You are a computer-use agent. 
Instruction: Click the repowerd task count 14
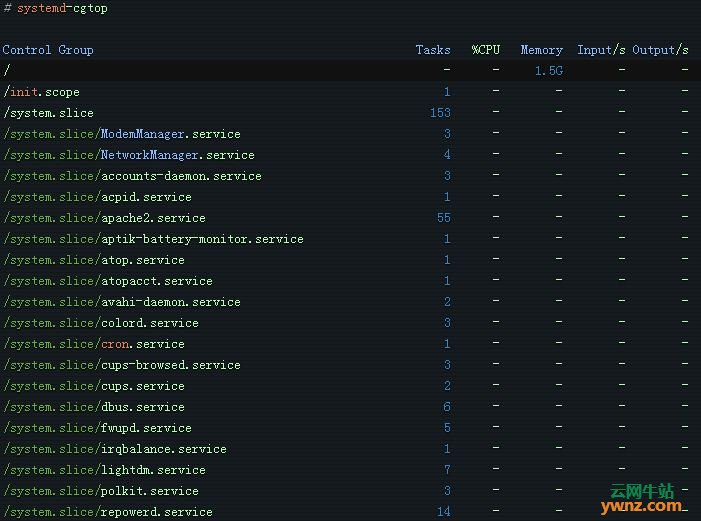[x=443, y=512]
